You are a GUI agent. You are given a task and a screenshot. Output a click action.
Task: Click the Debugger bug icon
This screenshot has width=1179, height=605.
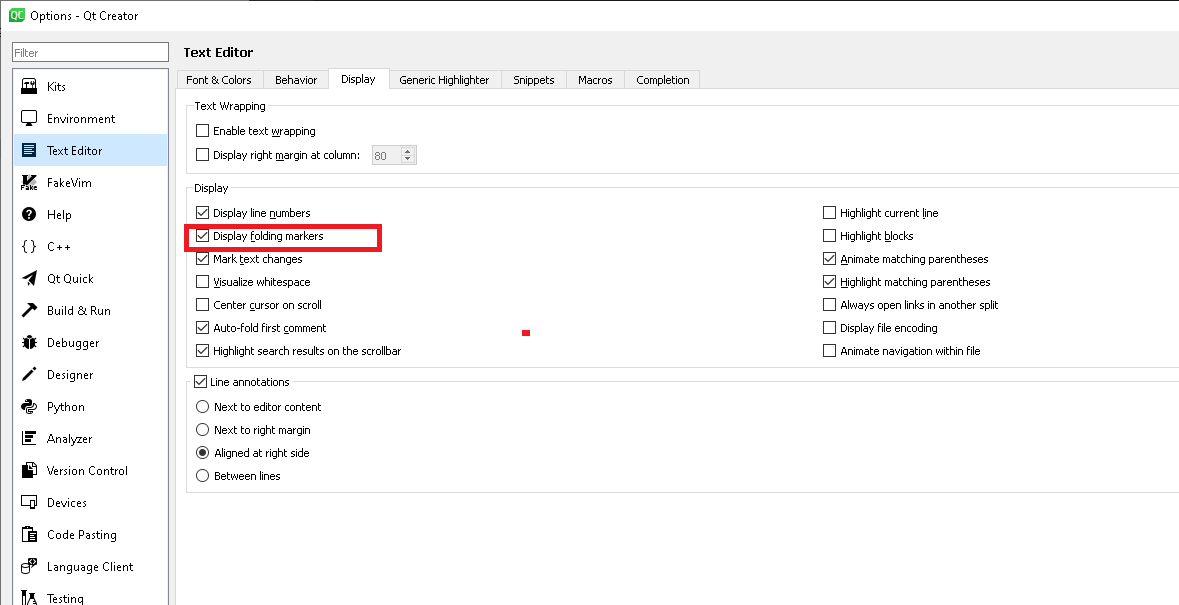point(29,343)
